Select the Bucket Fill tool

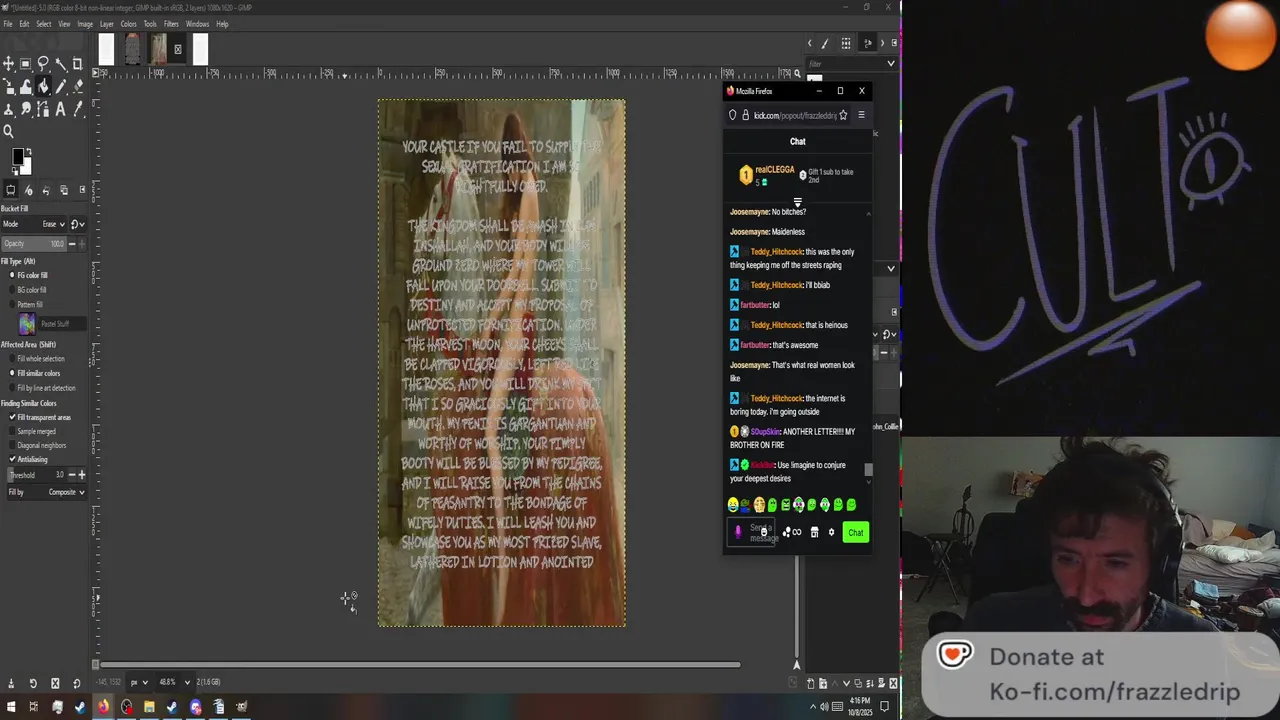43,87
